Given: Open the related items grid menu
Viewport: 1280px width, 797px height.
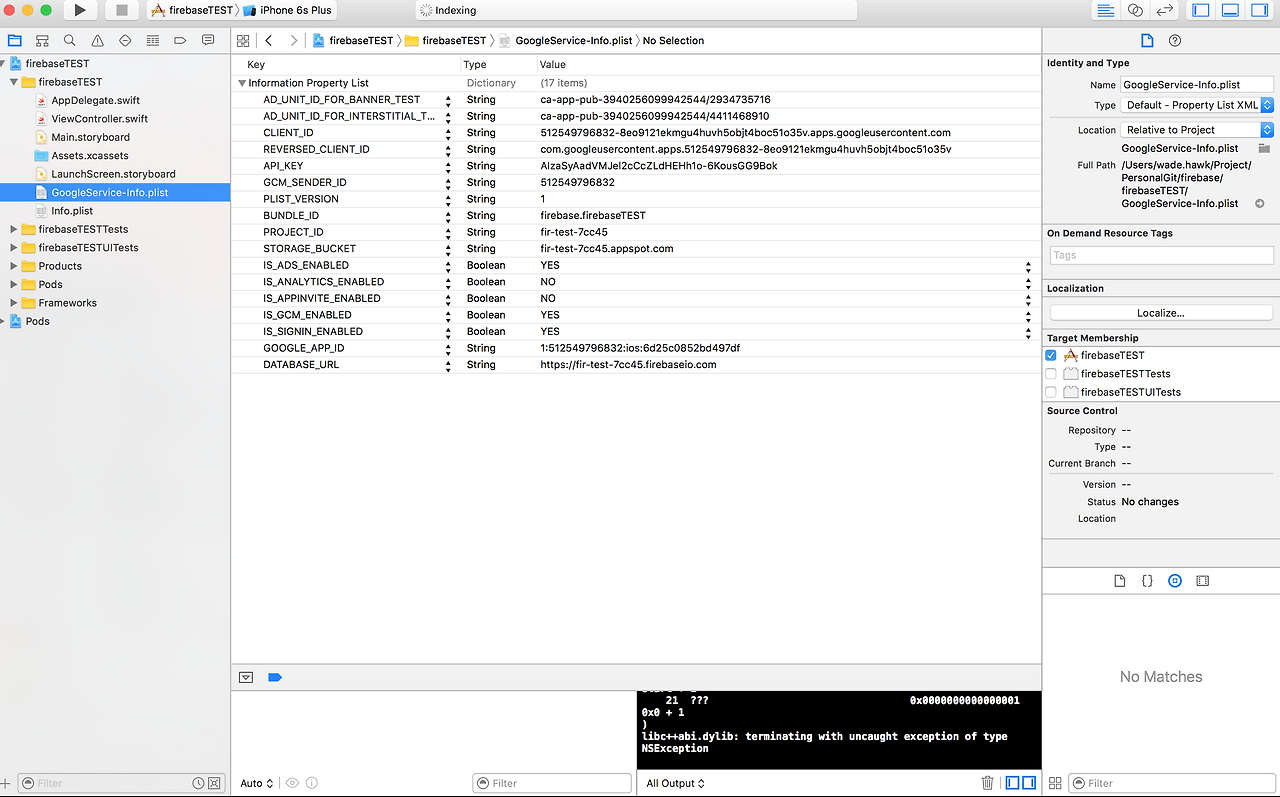Looking at the screenshot, I should [243, 41].
